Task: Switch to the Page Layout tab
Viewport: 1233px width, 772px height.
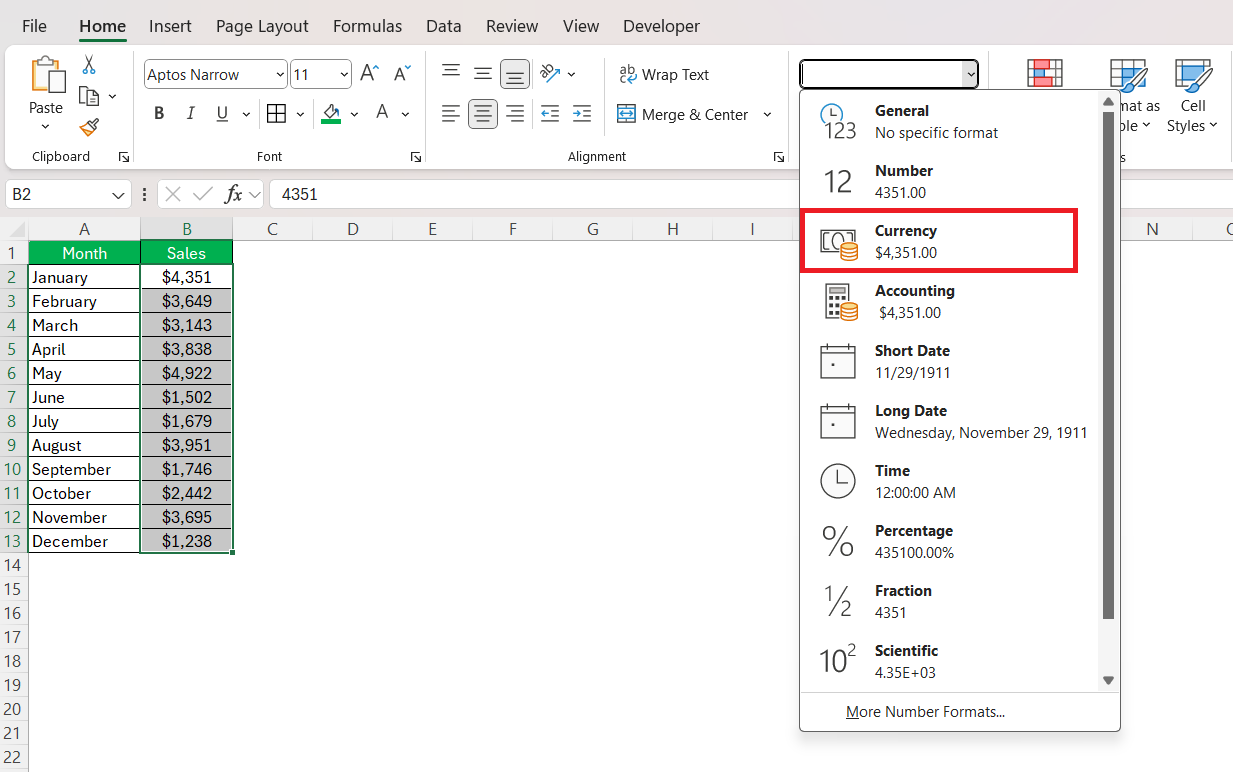Action: tap(263, 26)
